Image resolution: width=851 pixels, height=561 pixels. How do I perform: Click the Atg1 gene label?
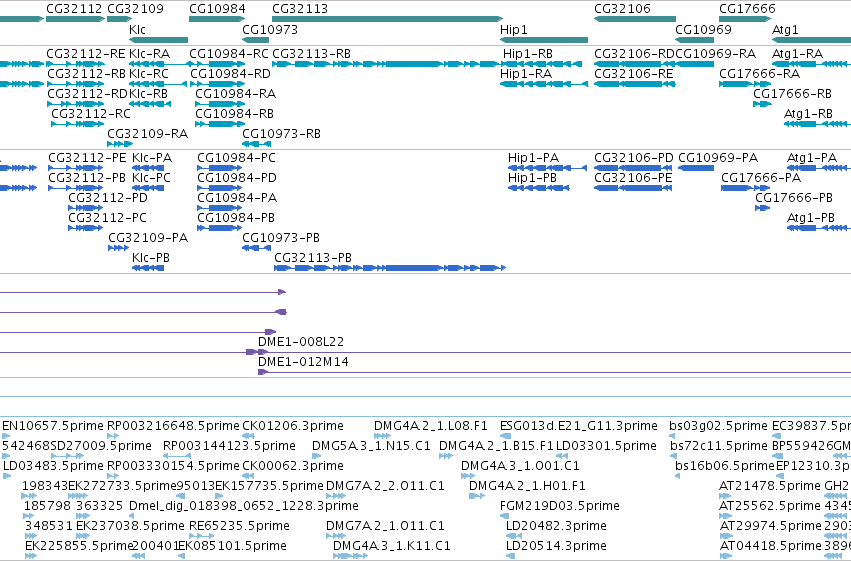[x=785, y=29]
